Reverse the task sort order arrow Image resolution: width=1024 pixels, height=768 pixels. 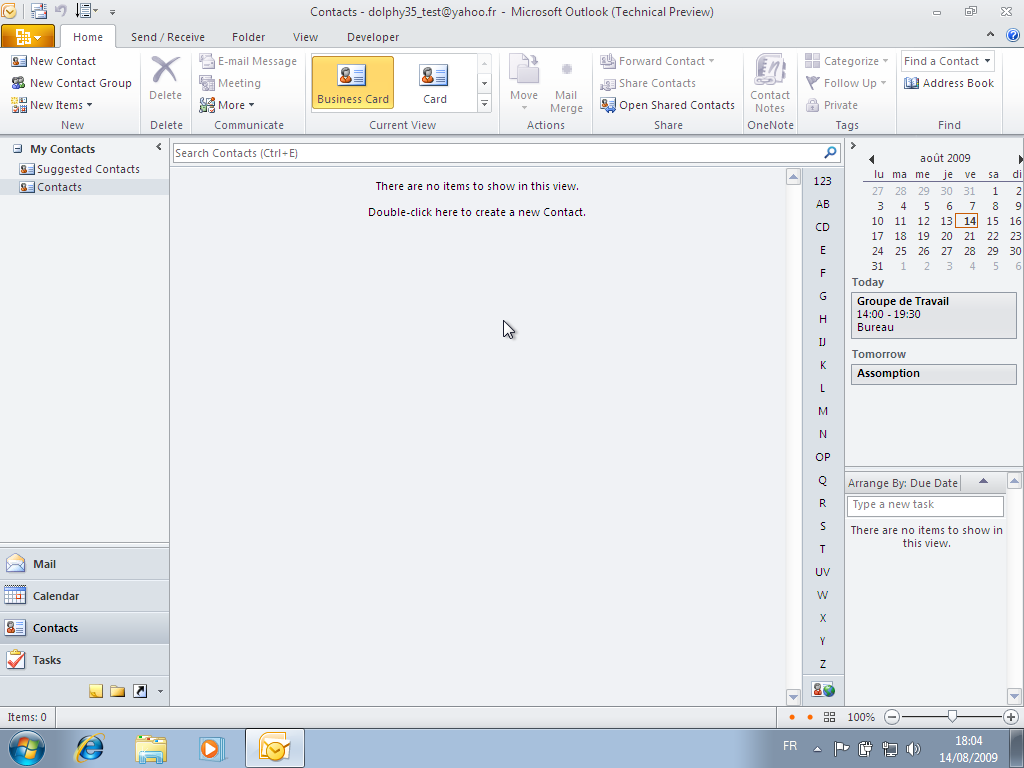983,482
